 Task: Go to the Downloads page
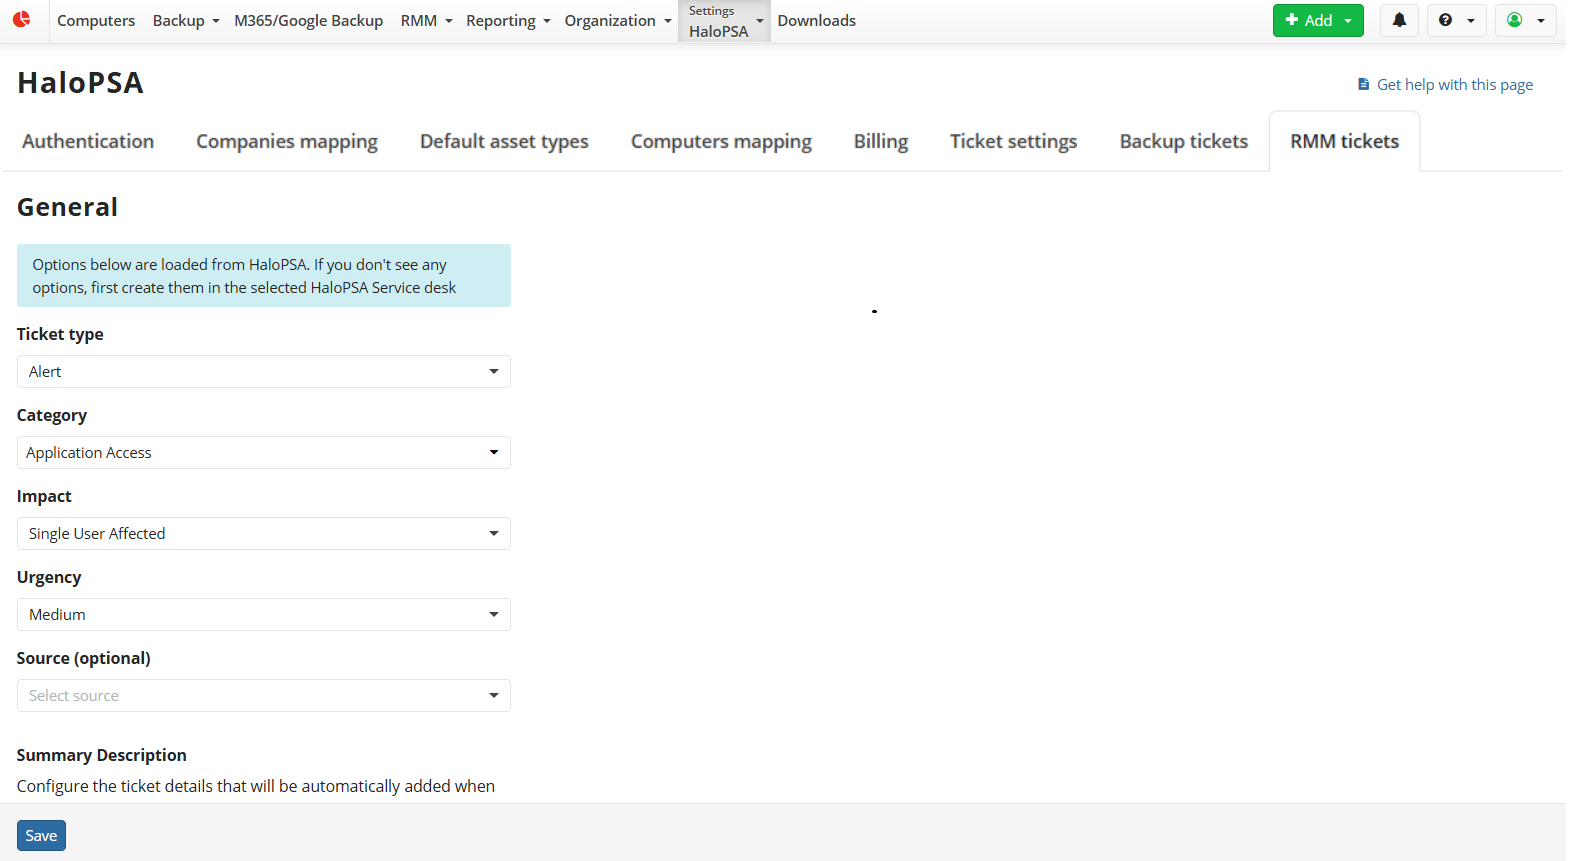click(x=816, y=21)
